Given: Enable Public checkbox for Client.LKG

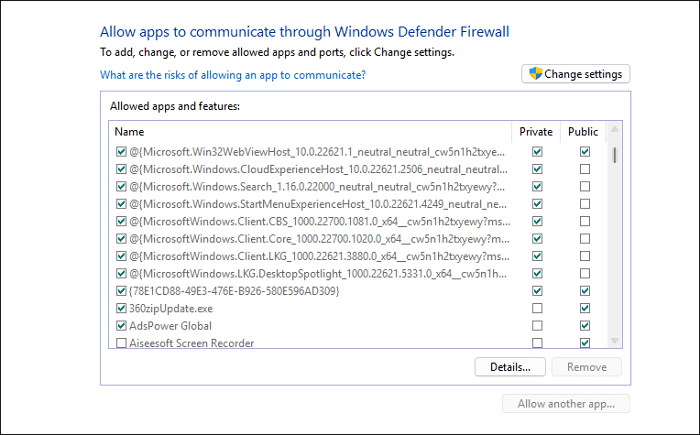Looking at the screenshot, I should pos(585,256).
